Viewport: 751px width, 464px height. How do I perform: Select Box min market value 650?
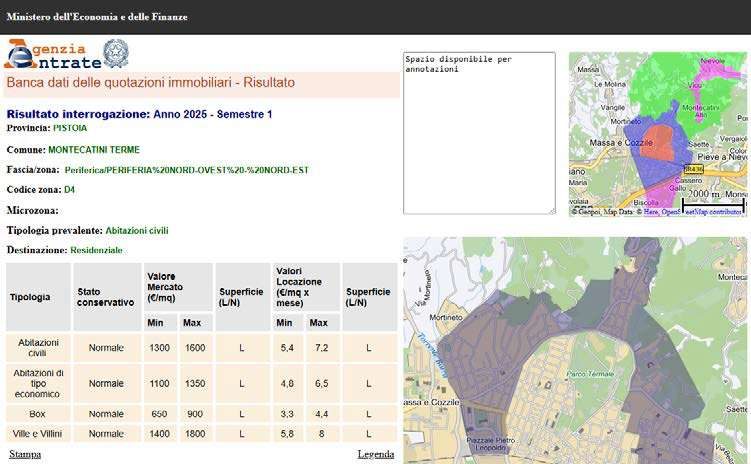click(x=159, y=414)
